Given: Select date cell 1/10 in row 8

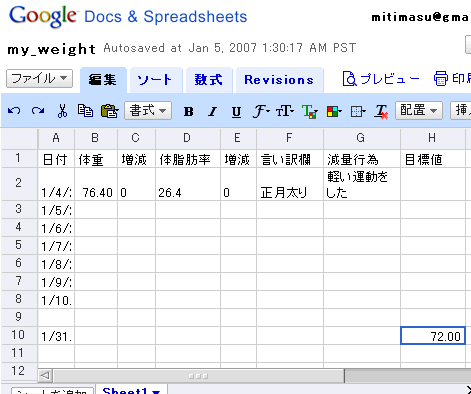Looking at the screenshot, I should click(56, 300).
